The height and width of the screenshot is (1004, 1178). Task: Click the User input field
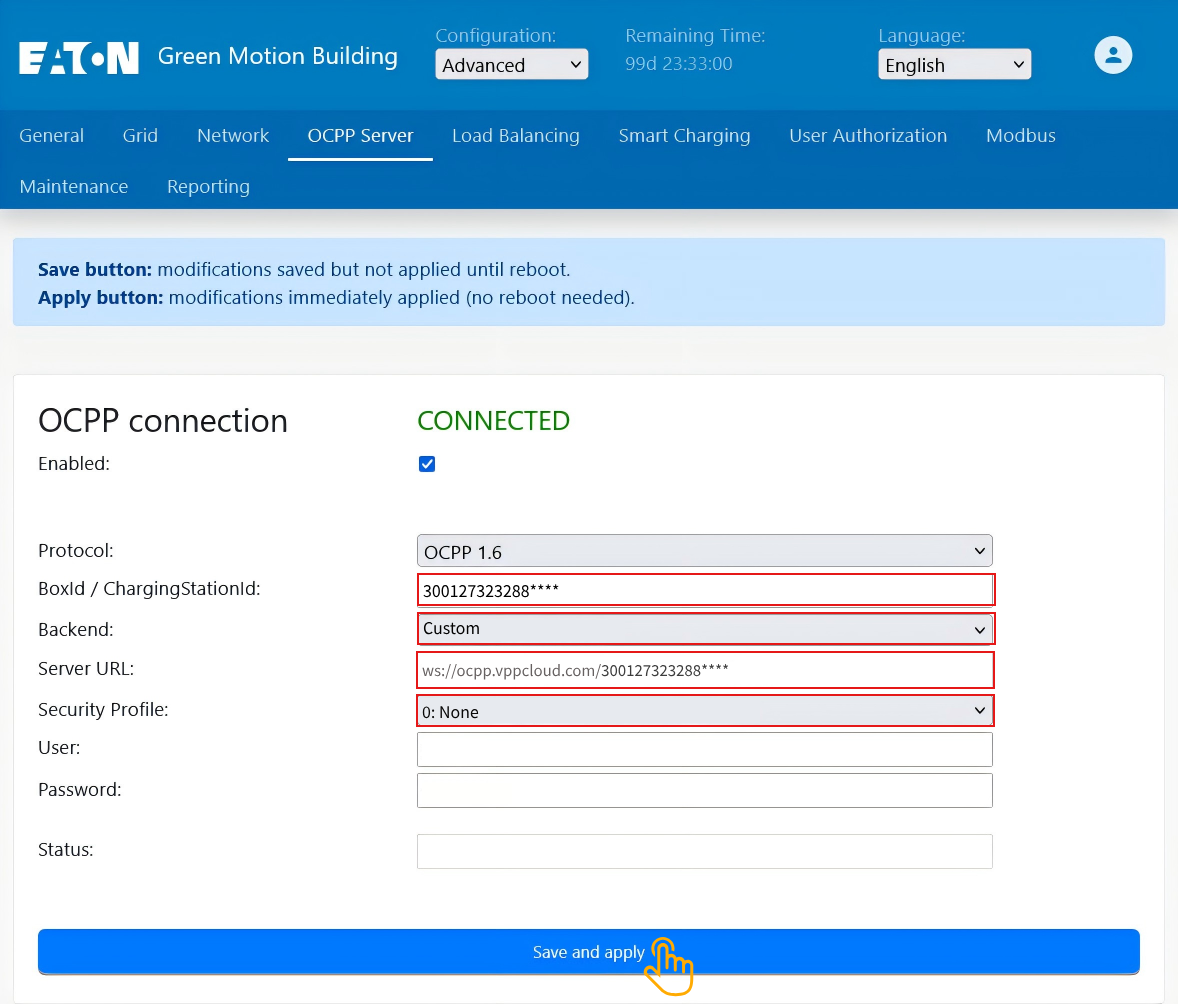tap(704, 749)
